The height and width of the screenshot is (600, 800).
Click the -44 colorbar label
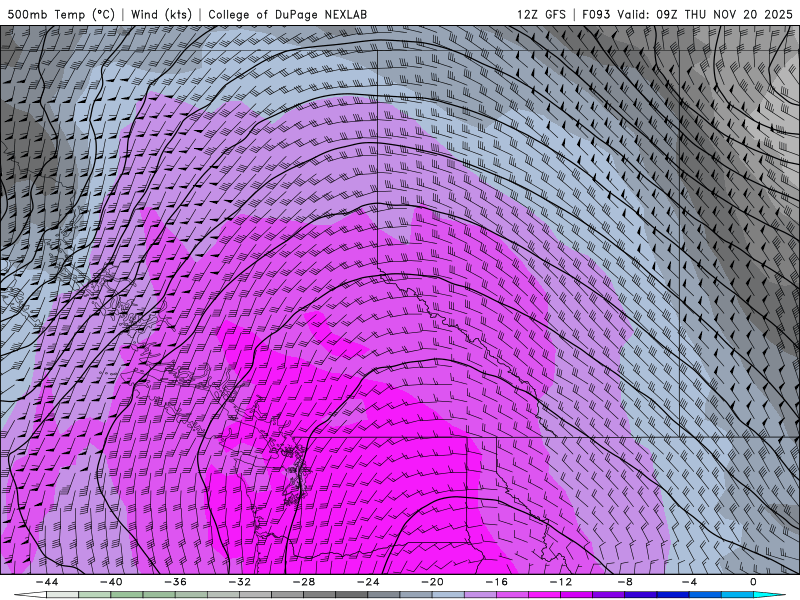(x=47, y=582)
